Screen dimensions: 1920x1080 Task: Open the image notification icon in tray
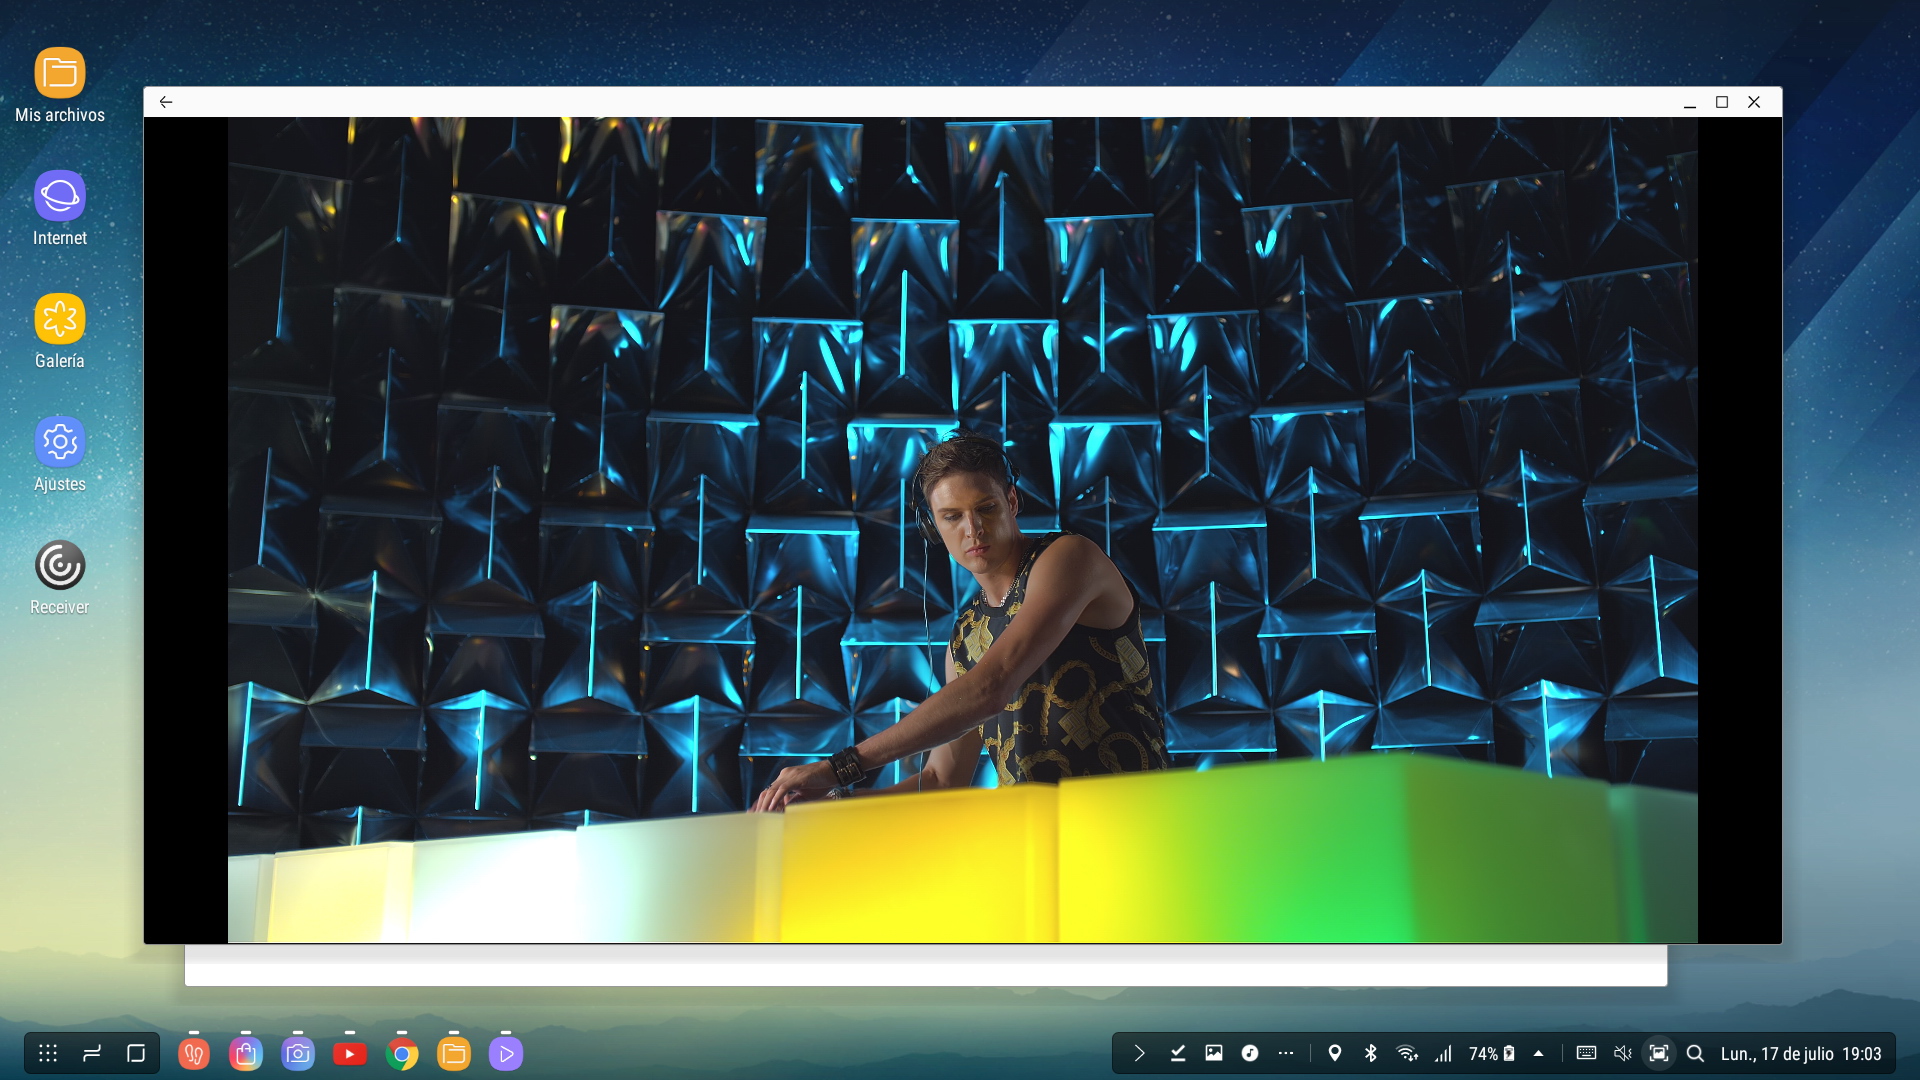(x=1214, y=1053)
